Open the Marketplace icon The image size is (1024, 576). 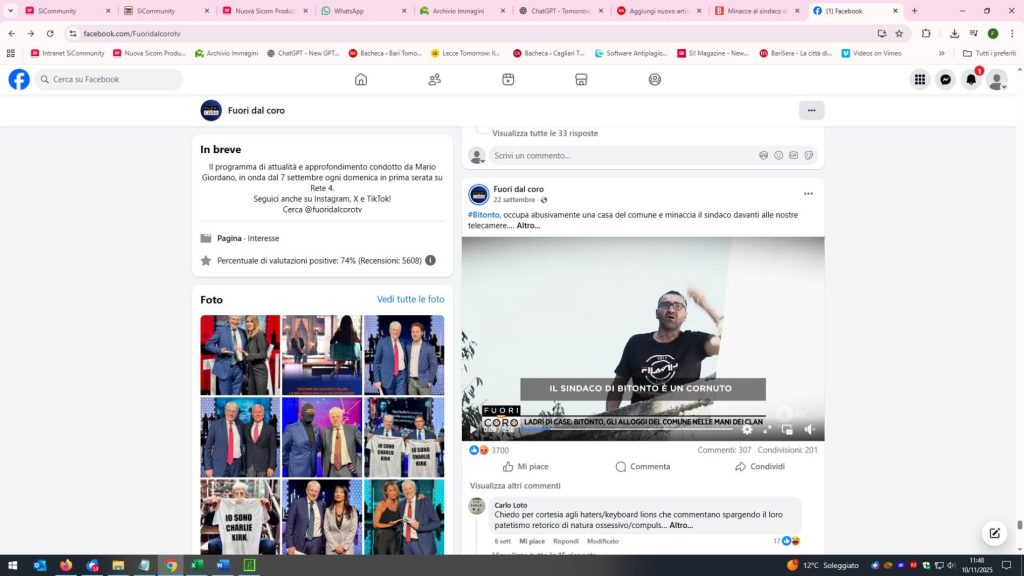pos(581,80)
